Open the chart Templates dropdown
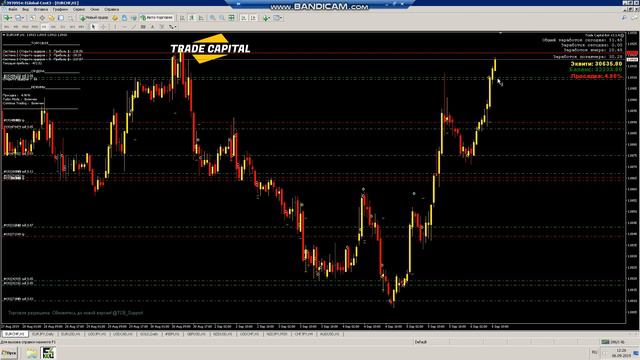The image size is (640, 360). (x=278, y=18)
